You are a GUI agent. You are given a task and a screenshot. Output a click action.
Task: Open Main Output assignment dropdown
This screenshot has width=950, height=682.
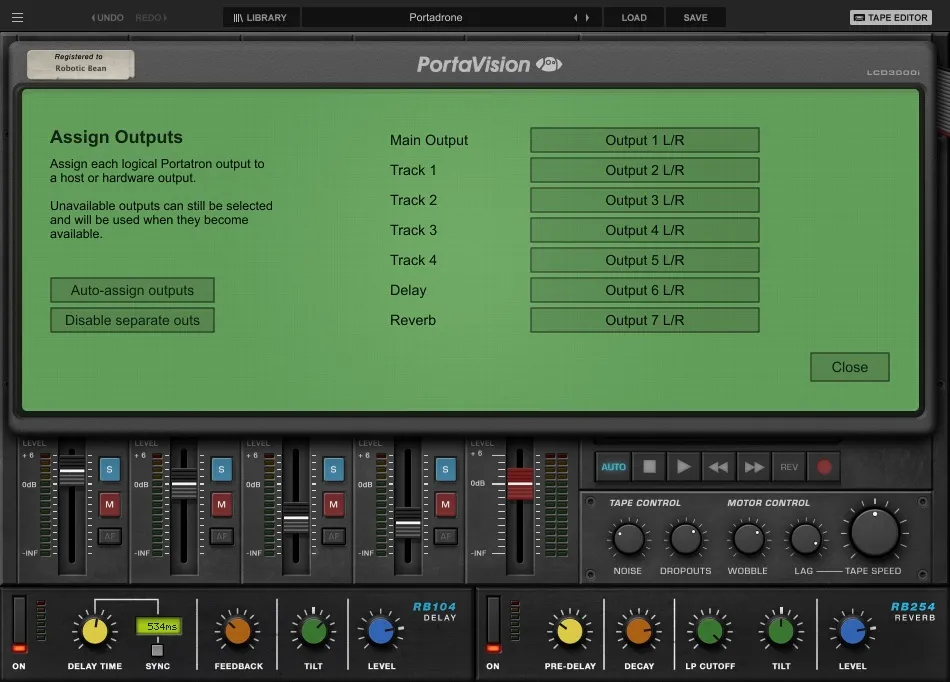[645, 140]
